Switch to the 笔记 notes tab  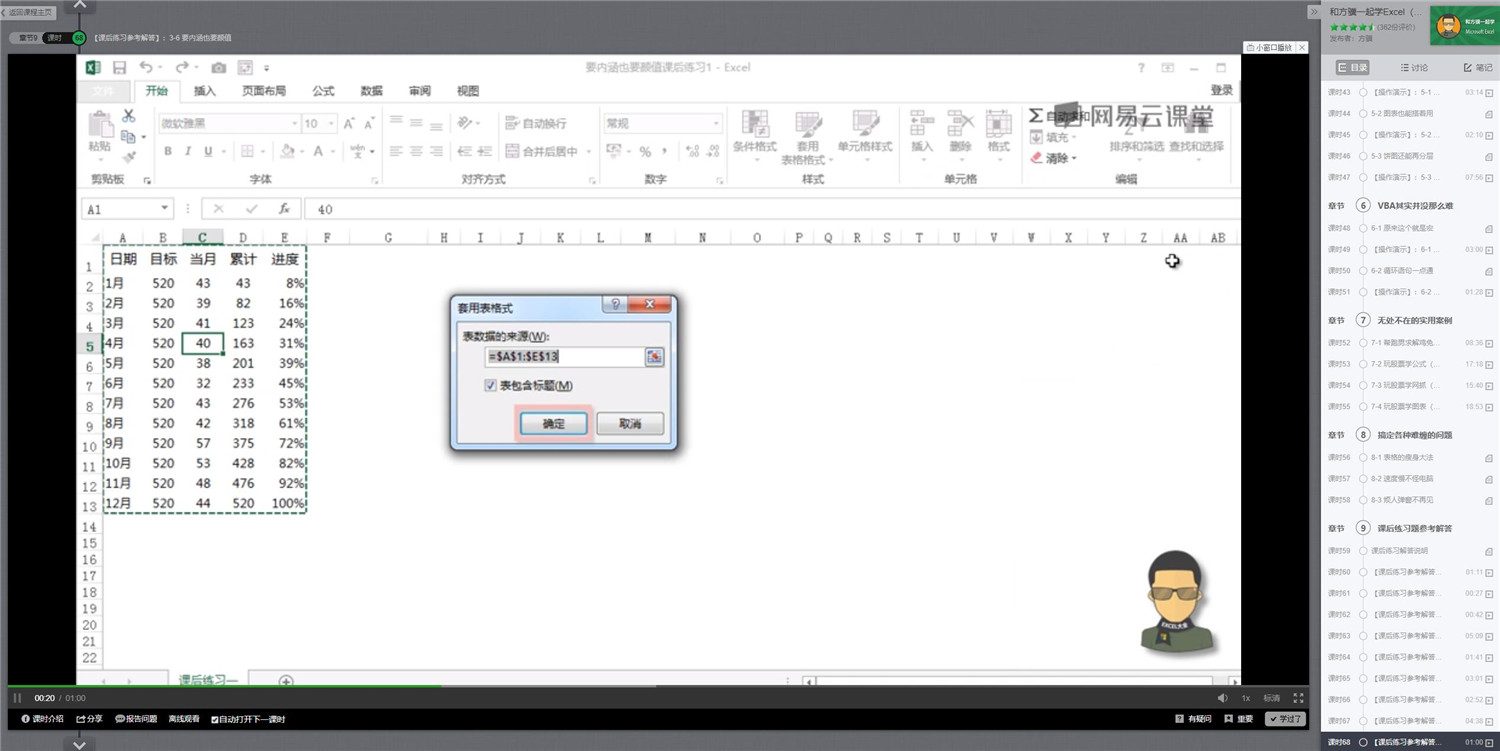[x=1477, y=68]
